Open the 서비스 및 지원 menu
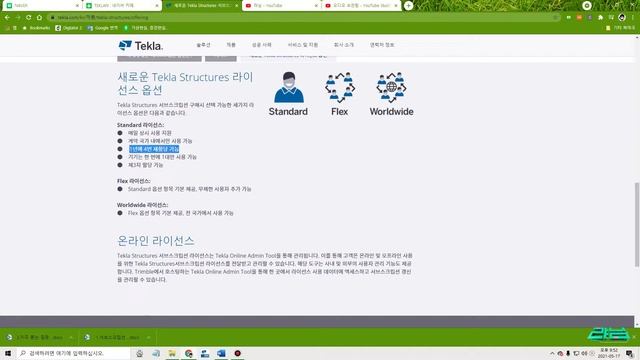640x360 pixels. coord(303,45)
